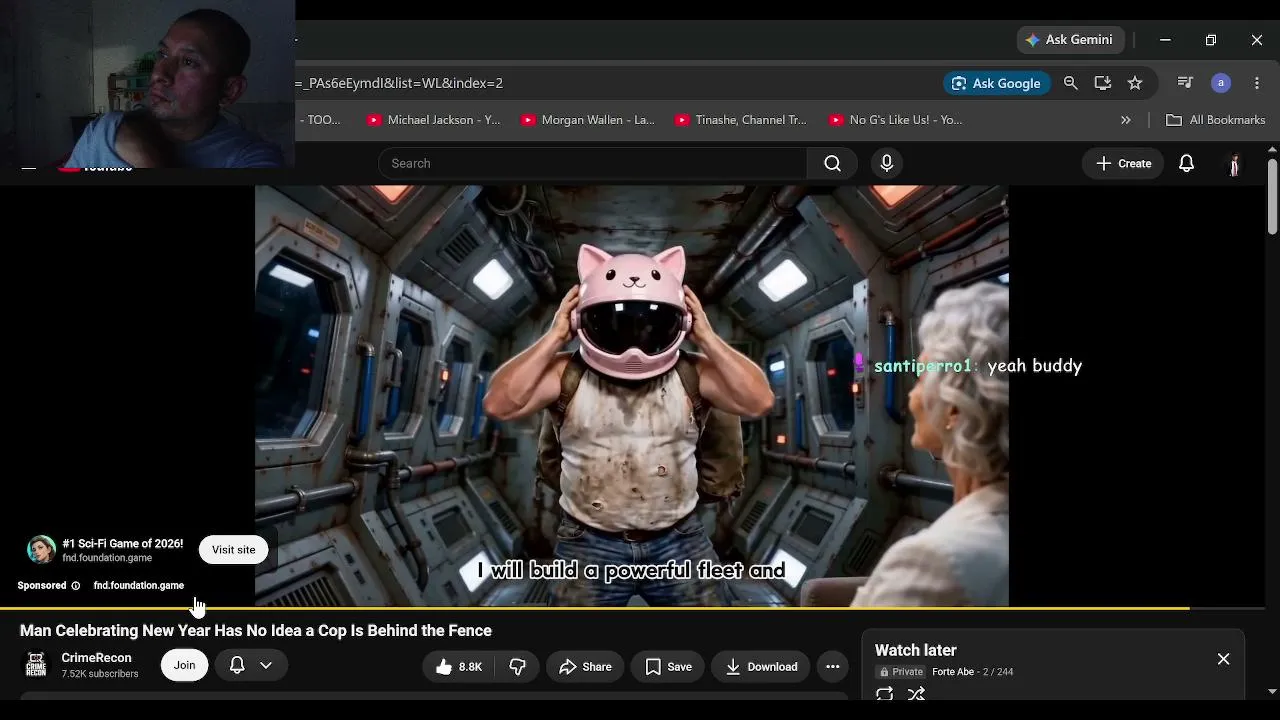This screenshot has width=1280, height=720.
Task: Click the scrollbar up arrow
Action: pyautogui.click(x=1272, y=150)
